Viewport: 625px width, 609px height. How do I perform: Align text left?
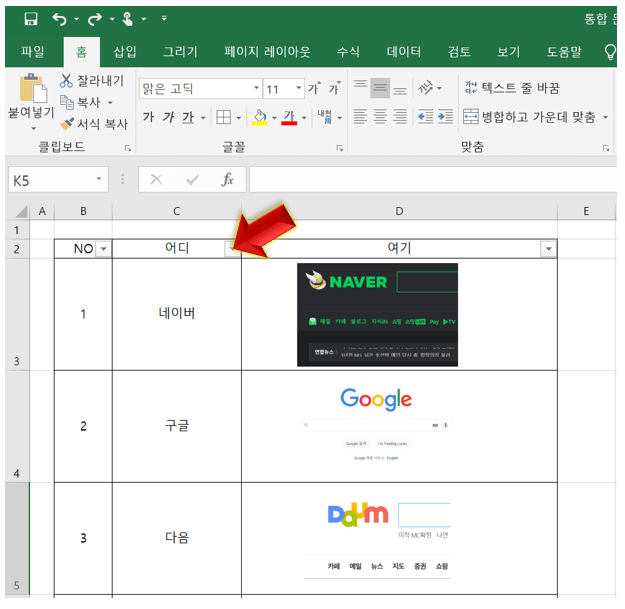(360, 117)
